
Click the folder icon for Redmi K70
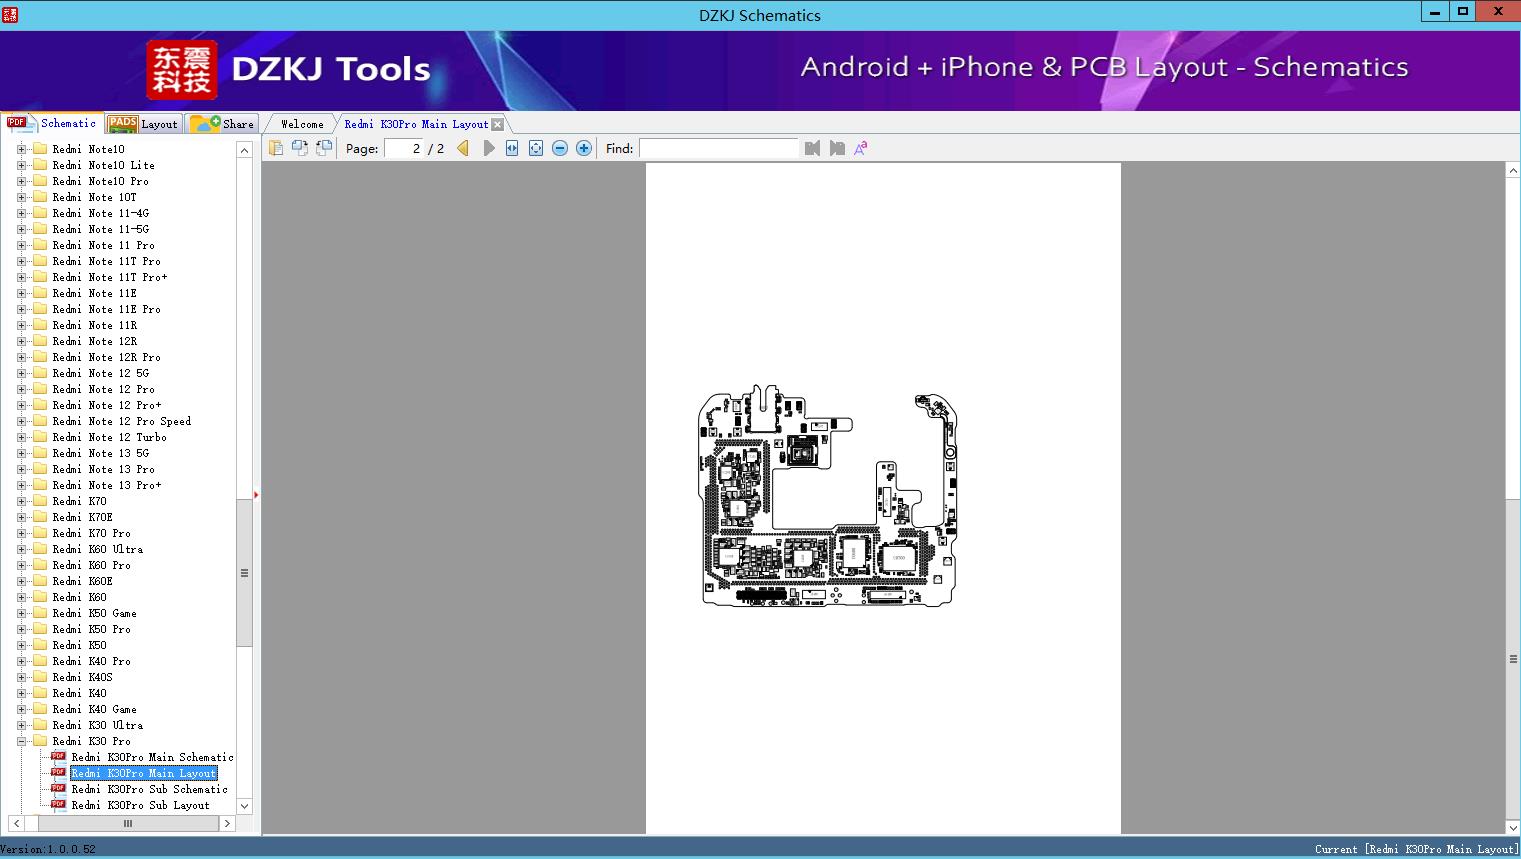point(40,500)
